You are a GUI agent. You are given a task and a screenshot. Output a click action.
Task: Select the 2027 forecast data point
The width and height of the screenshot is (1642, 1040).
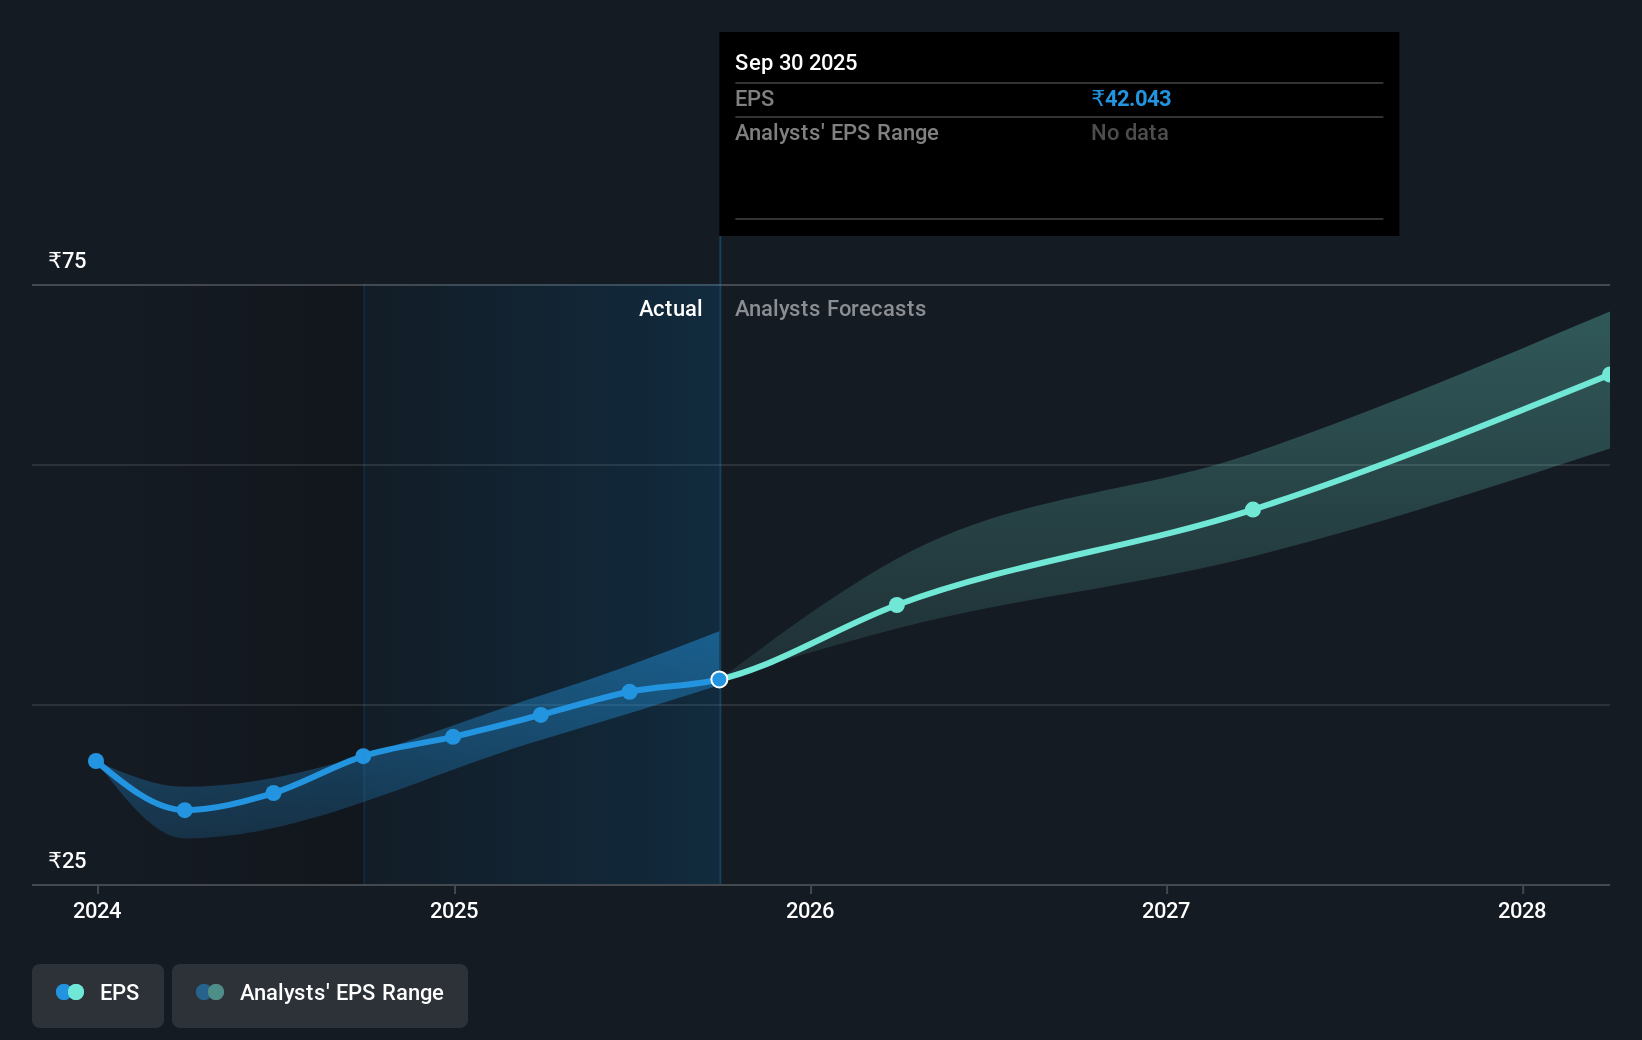1253,510
